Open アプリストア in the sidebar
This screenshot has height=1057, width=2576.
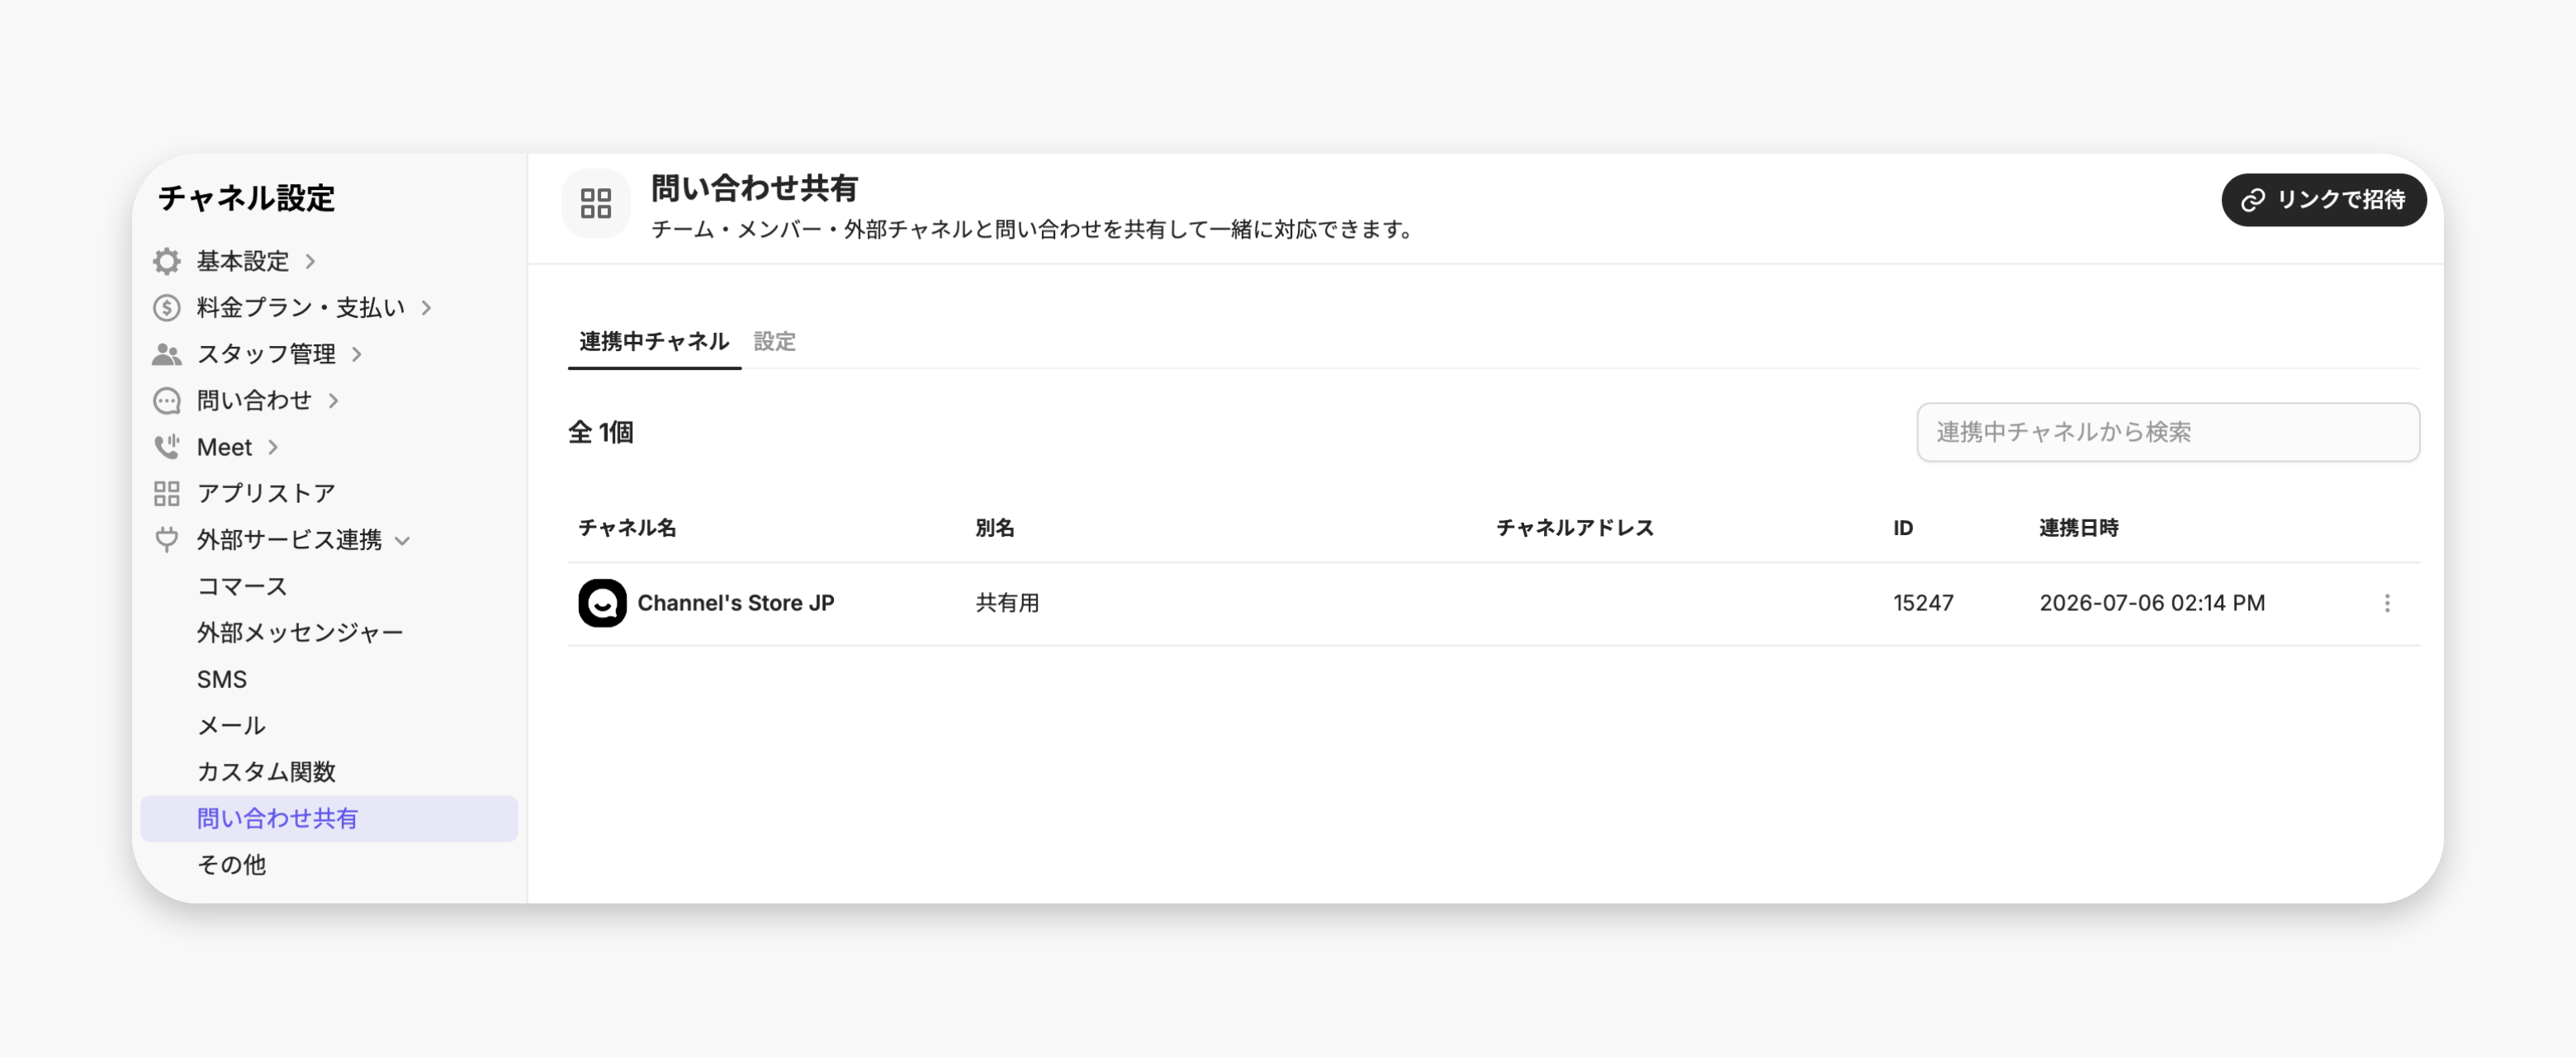tap(266, 493)
